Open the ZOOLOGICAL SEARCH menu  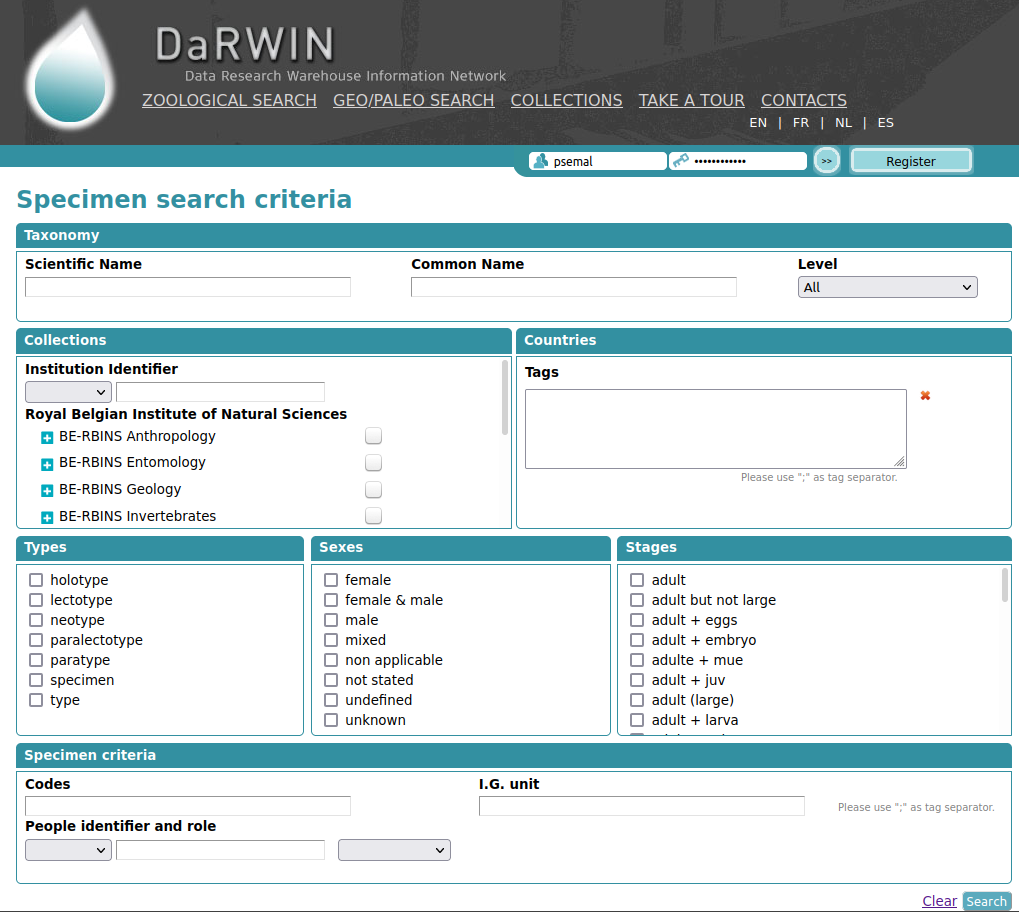229,100
